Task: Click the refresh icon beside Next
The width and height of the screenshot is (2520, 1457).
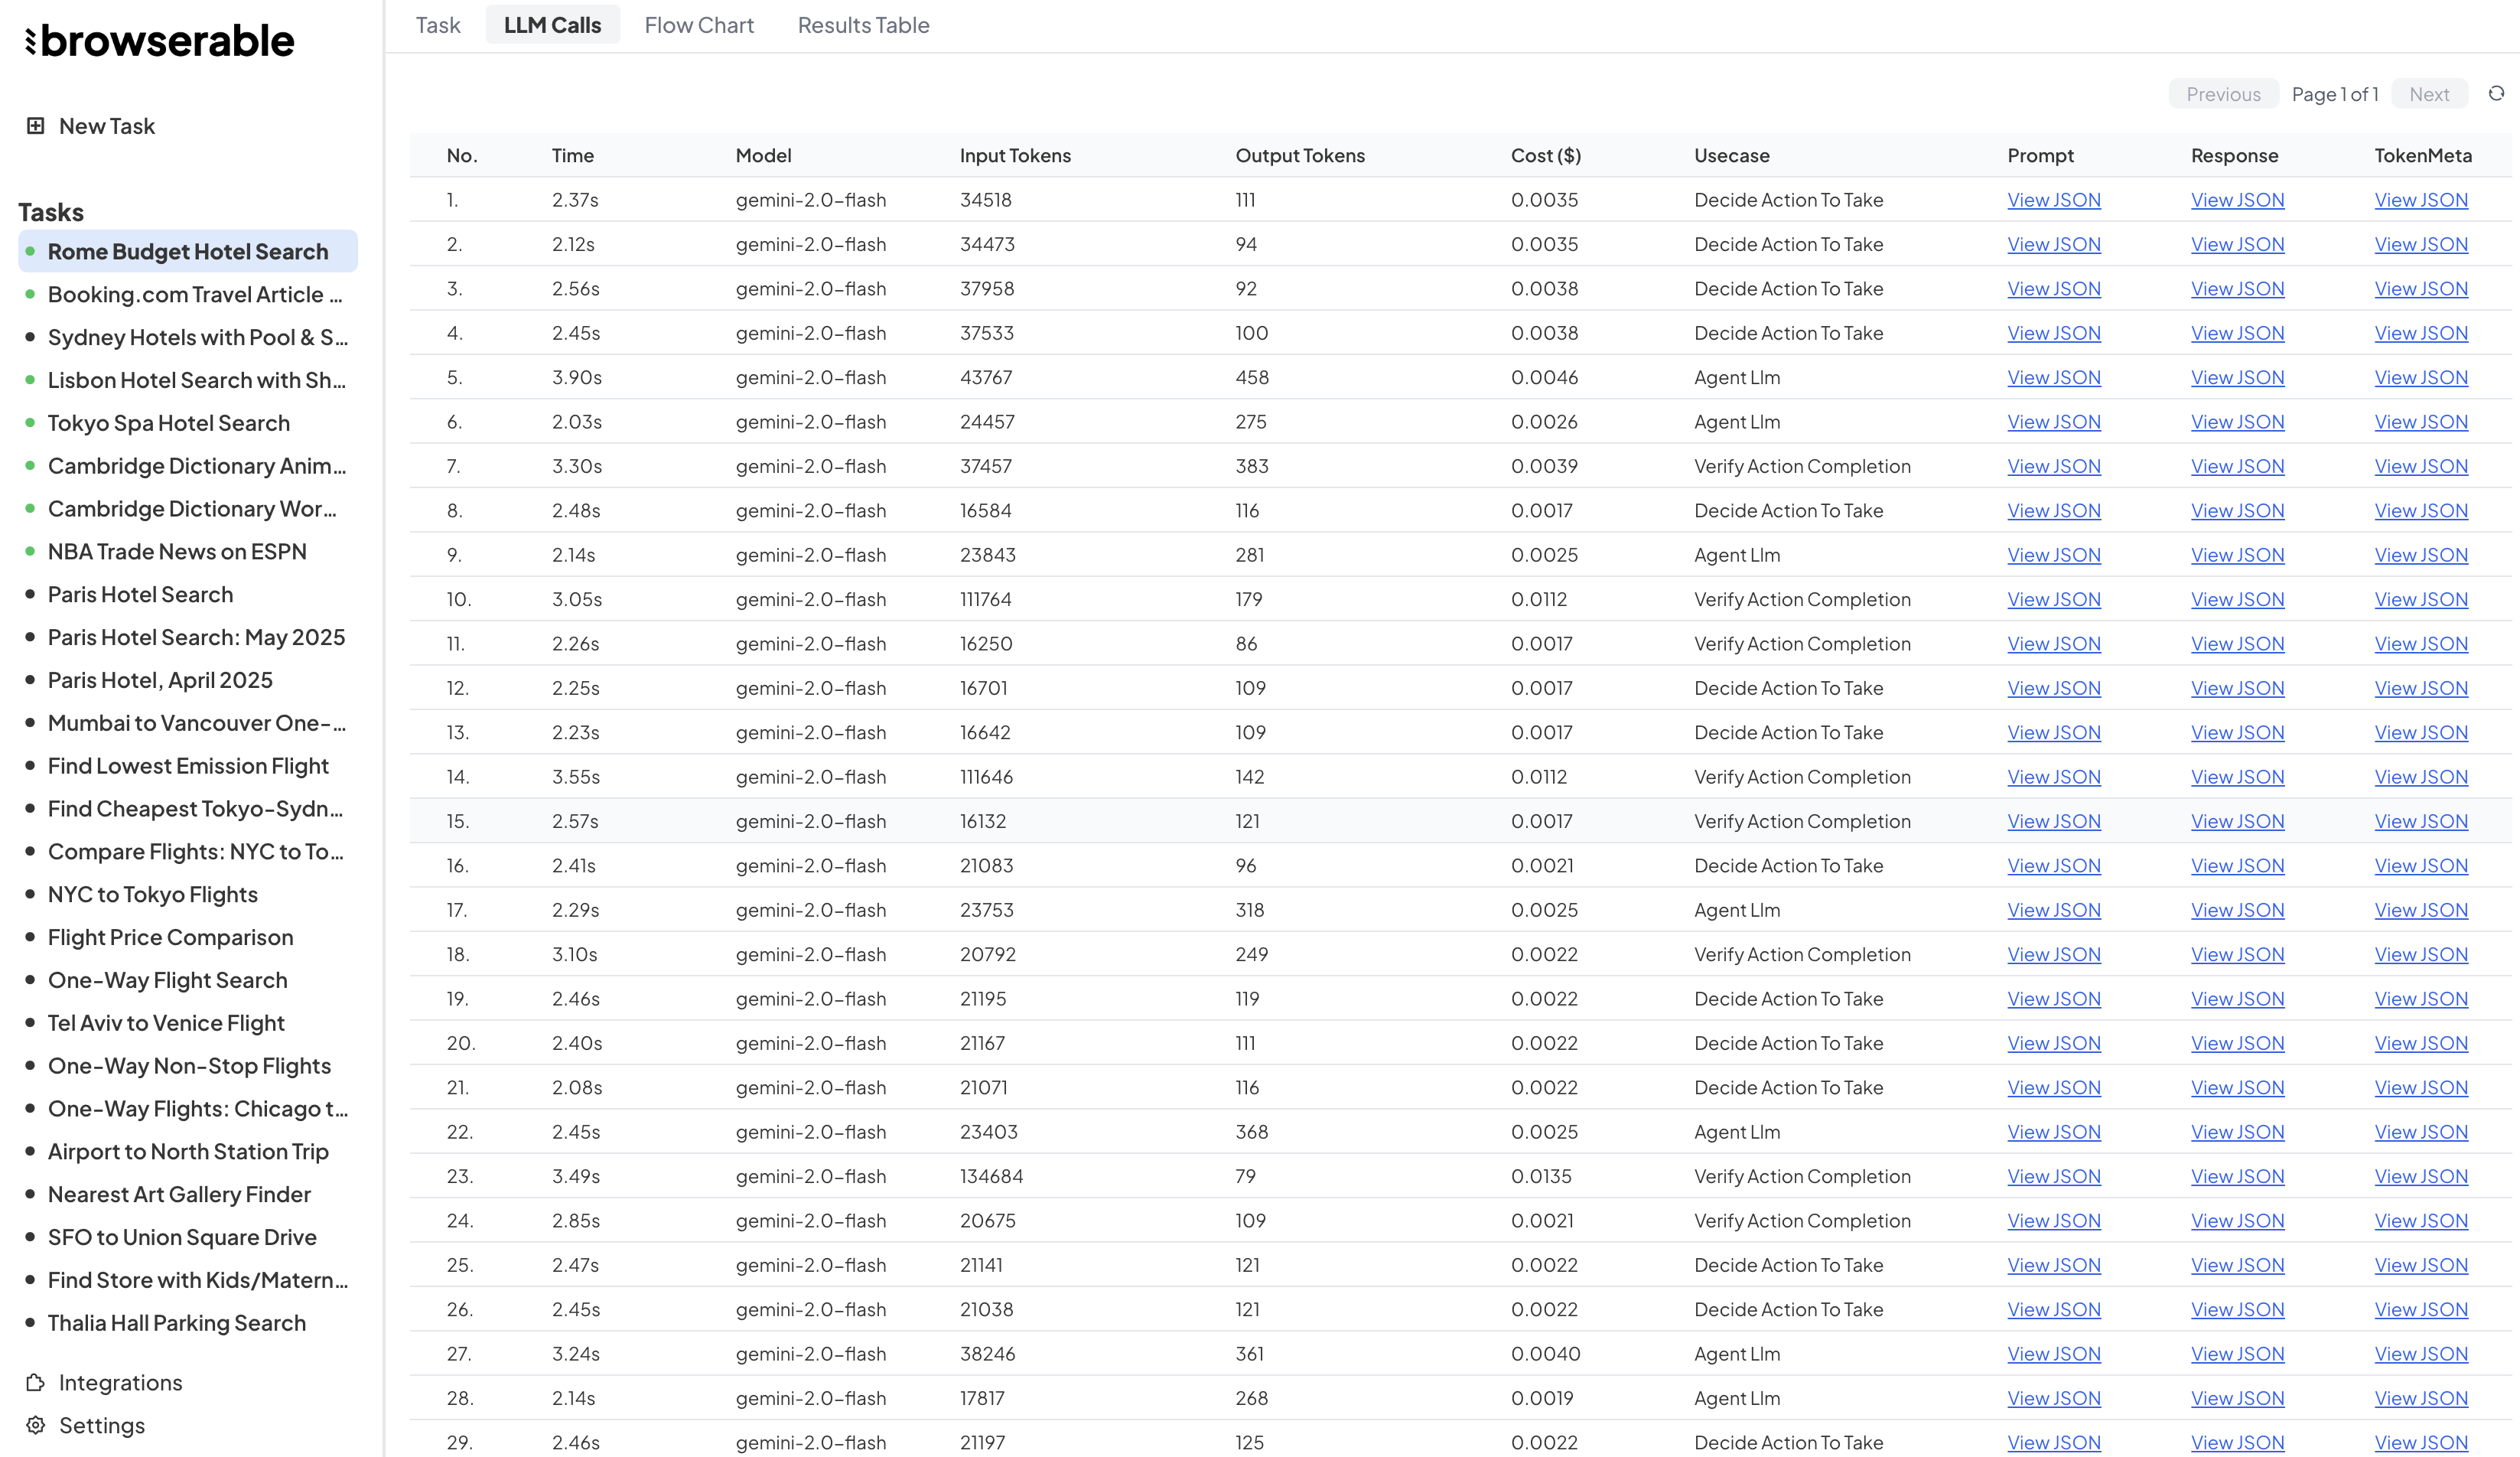Action: point(2496,94)
